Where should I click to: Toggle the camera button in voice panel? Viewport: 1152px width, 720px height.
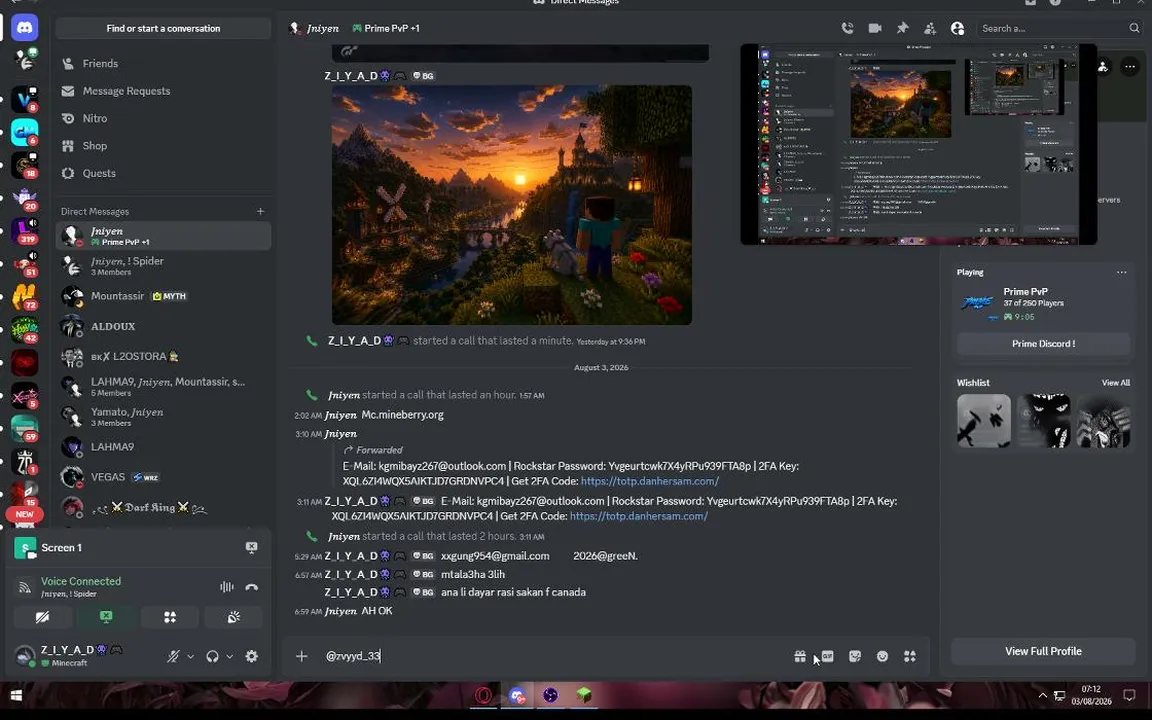coord(43,617)
